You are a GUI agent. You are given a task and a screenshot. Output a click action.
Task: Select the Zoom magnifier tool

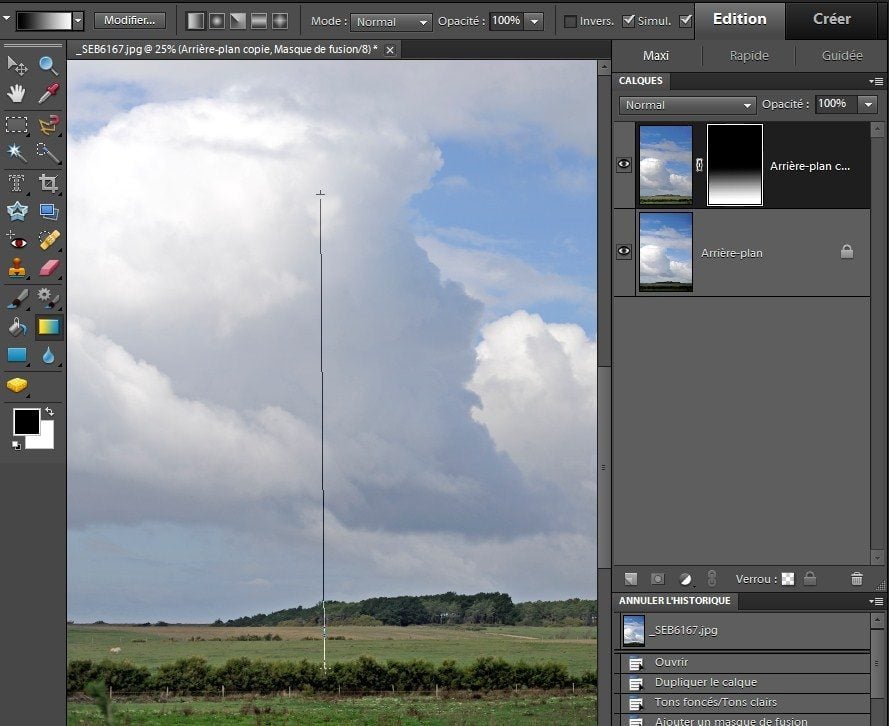(x=48, y=66)
